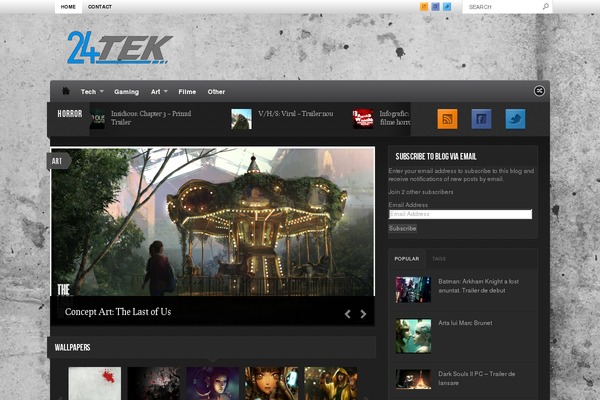Open the small Facebook icon in the top bar
The width and height of the screenshot is (600, 400).
435,7
